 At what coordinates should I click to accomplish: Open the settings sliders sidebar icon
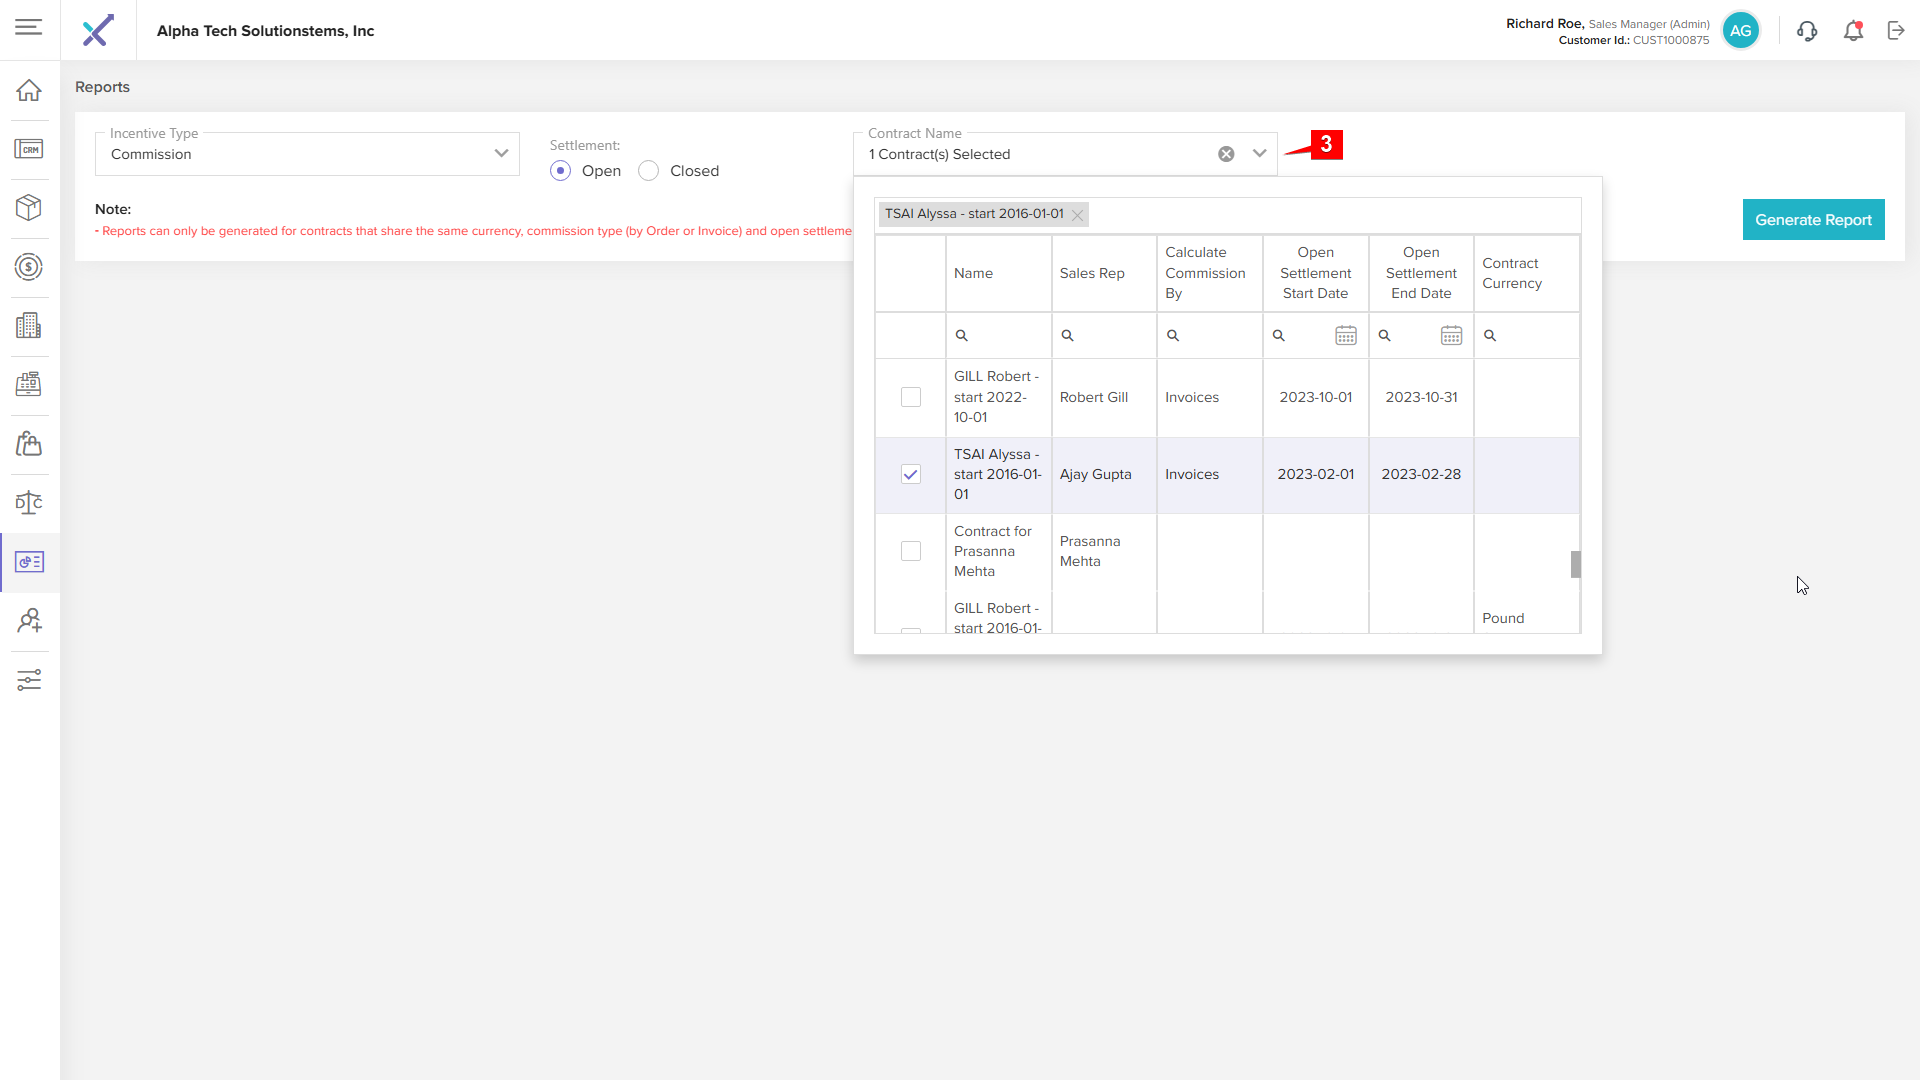click(29, 680)
